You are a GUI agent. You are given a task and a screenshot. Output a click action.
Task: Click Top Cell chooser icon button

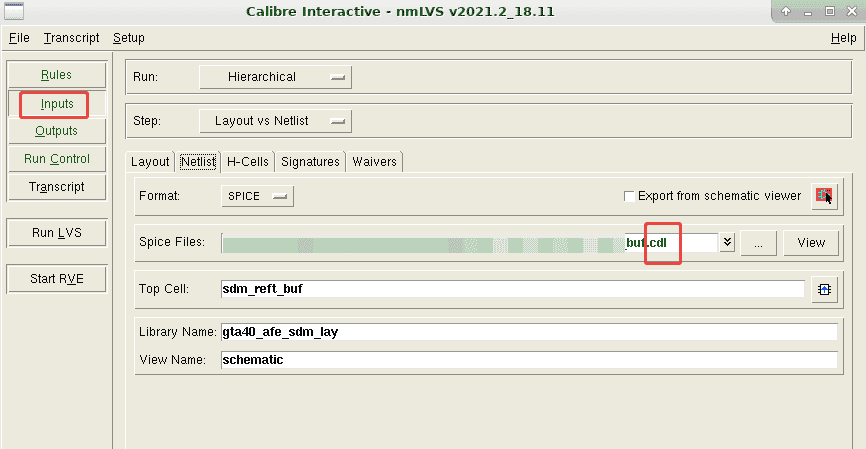coord(824,289)
